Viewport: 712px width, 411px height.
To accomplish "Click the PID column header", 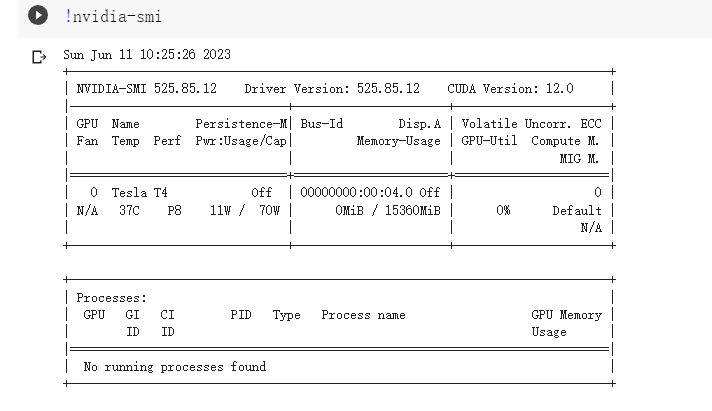I will tap(240, 315).
